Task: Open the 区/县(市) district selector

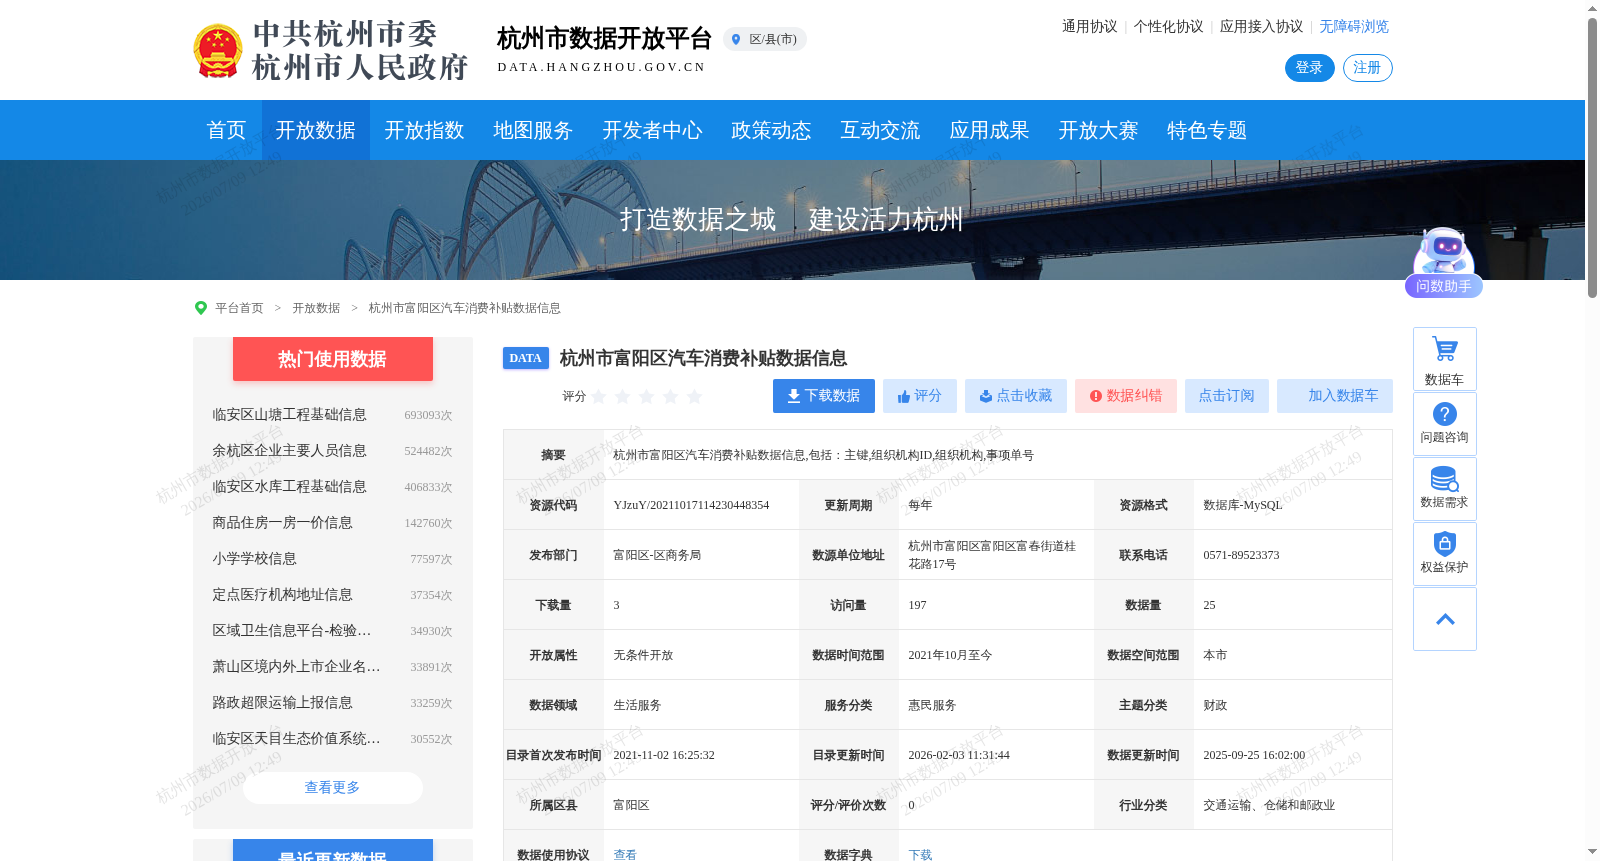Action: click(765, 39)
